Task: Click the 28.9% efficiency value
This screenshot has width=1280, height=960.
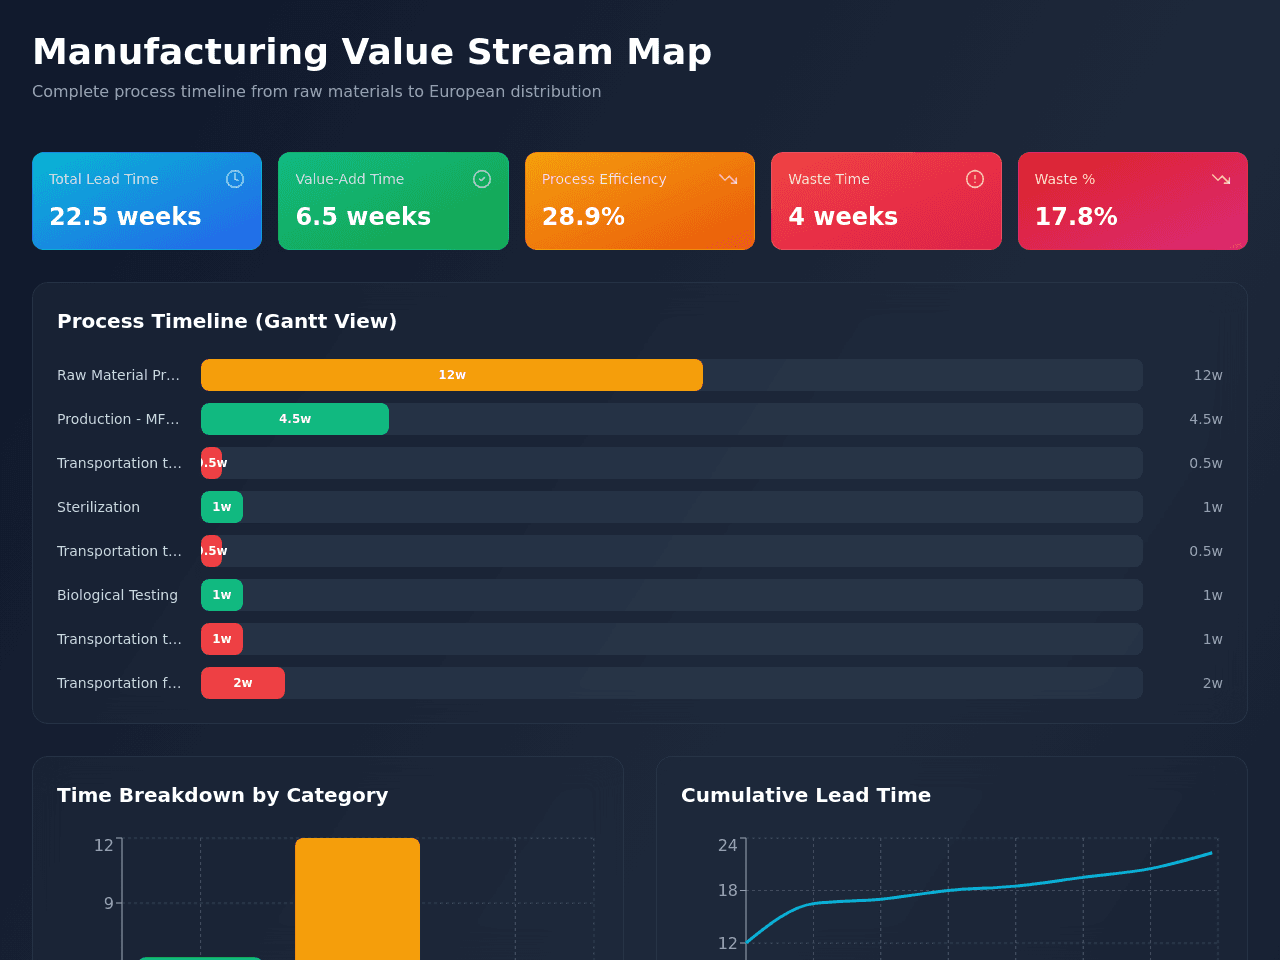Action: [583, 217]
